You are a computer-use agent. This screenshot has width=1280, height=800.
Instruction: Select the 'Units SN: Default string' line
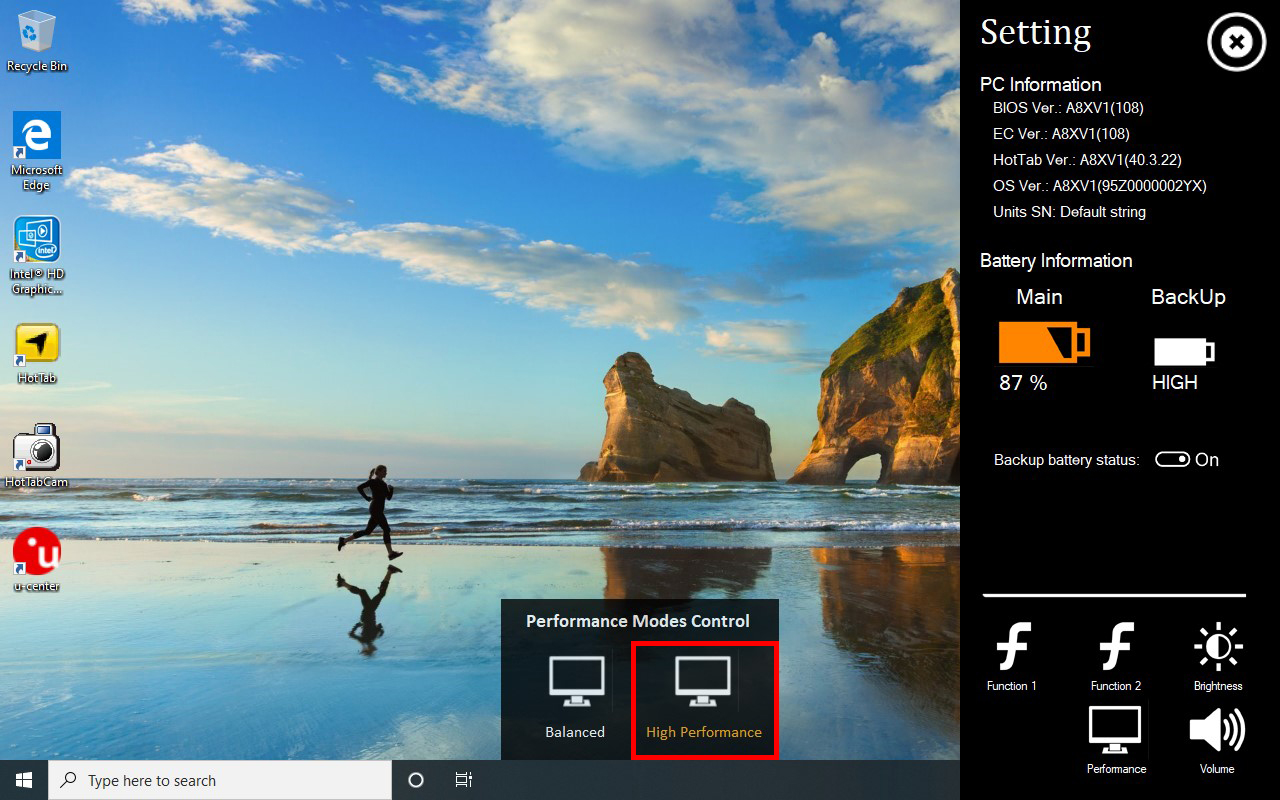tap(1069, 212)
